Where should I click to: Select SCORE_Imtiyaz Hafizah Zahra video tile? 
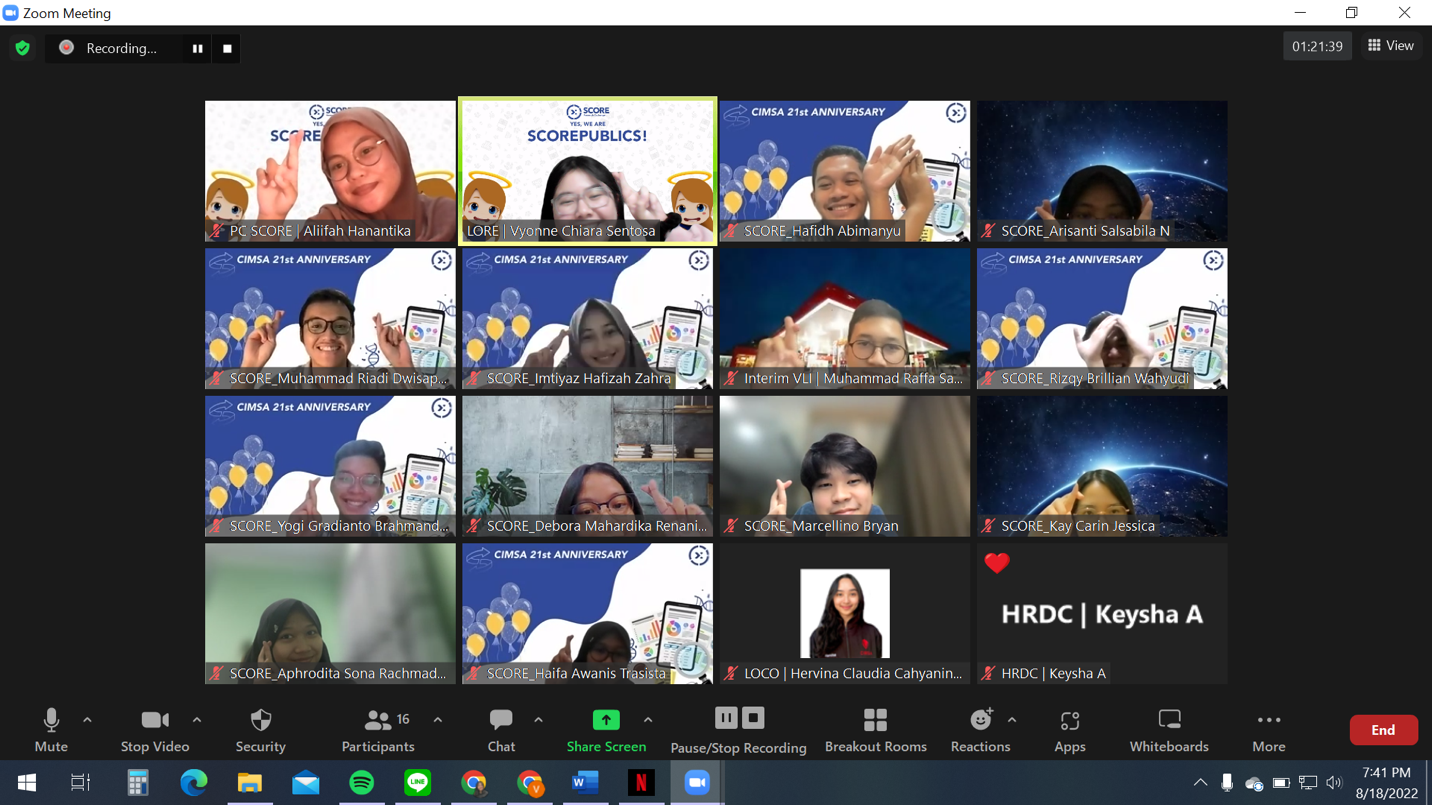pos(588,318)
